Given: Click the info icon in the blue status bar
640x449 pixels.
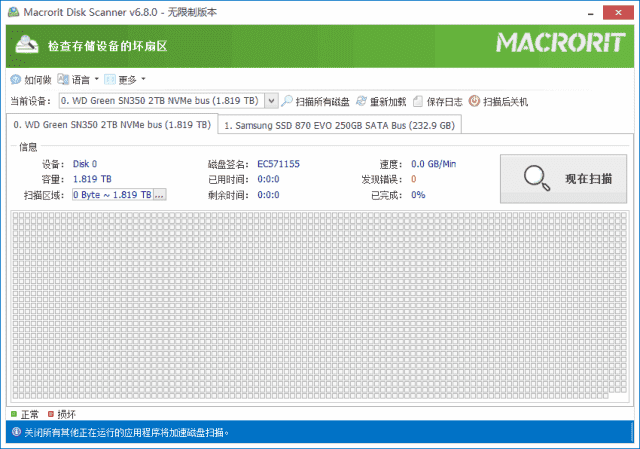Looking at the screenshot, I should pos(15,433).
